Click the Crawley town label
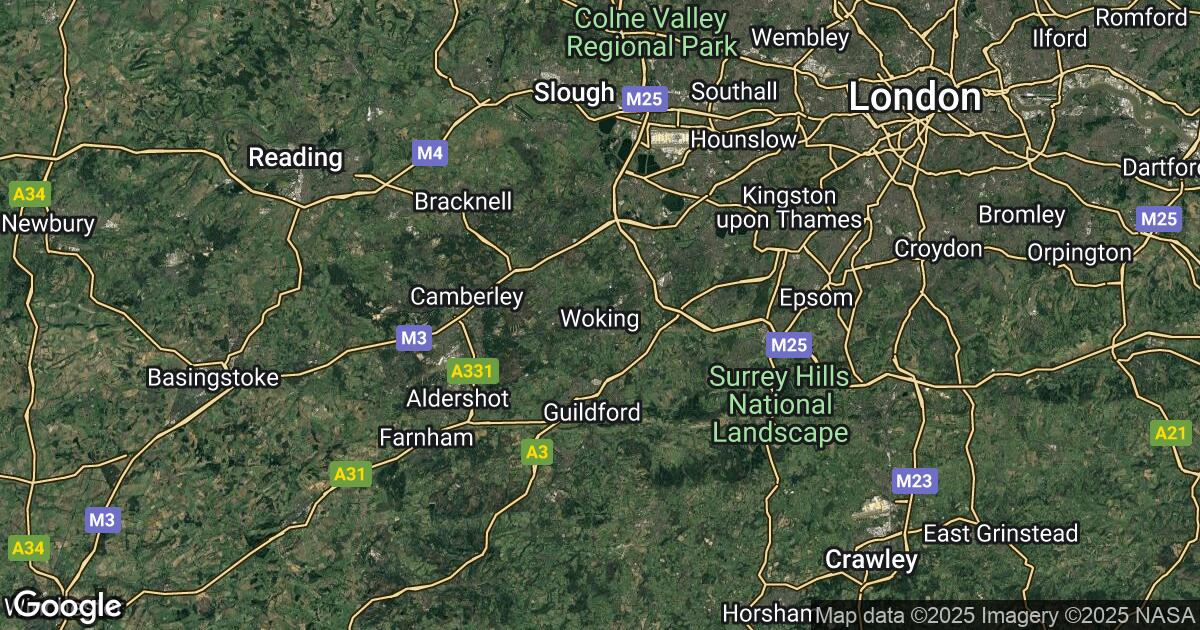Screen dimensions: 1200x630 (871, 560)
